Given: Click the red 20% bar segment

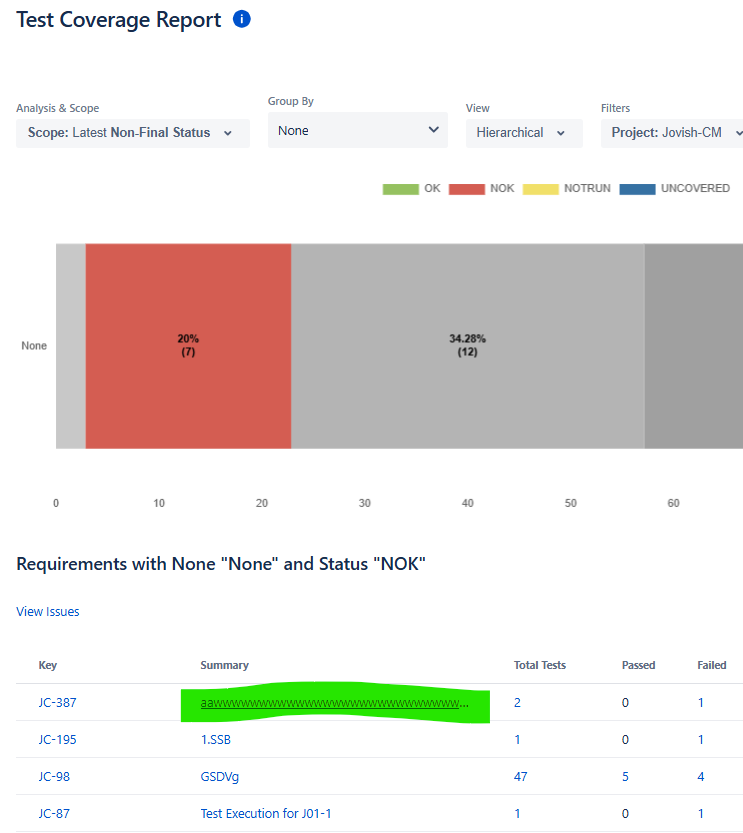Looking at the screenshot, I should pyautogui.click(x=188, y=346).
